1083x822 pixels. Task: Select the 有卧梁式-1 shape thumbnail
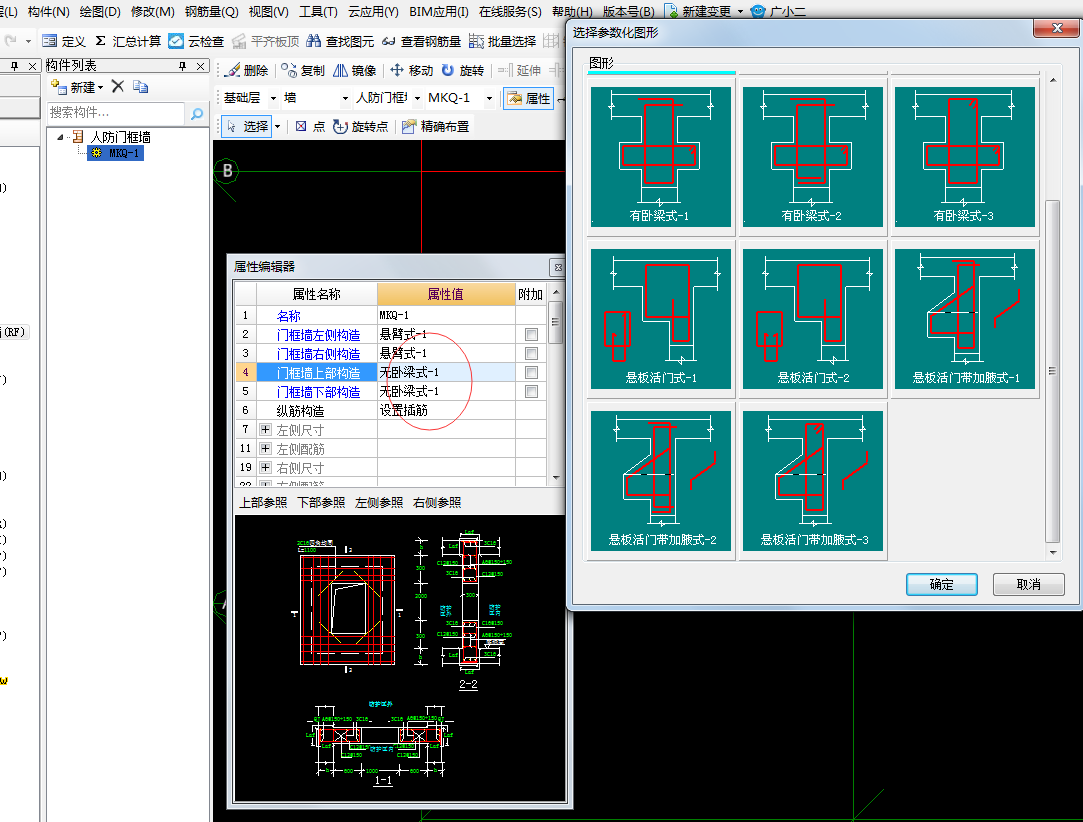click(x=660, y=156)
